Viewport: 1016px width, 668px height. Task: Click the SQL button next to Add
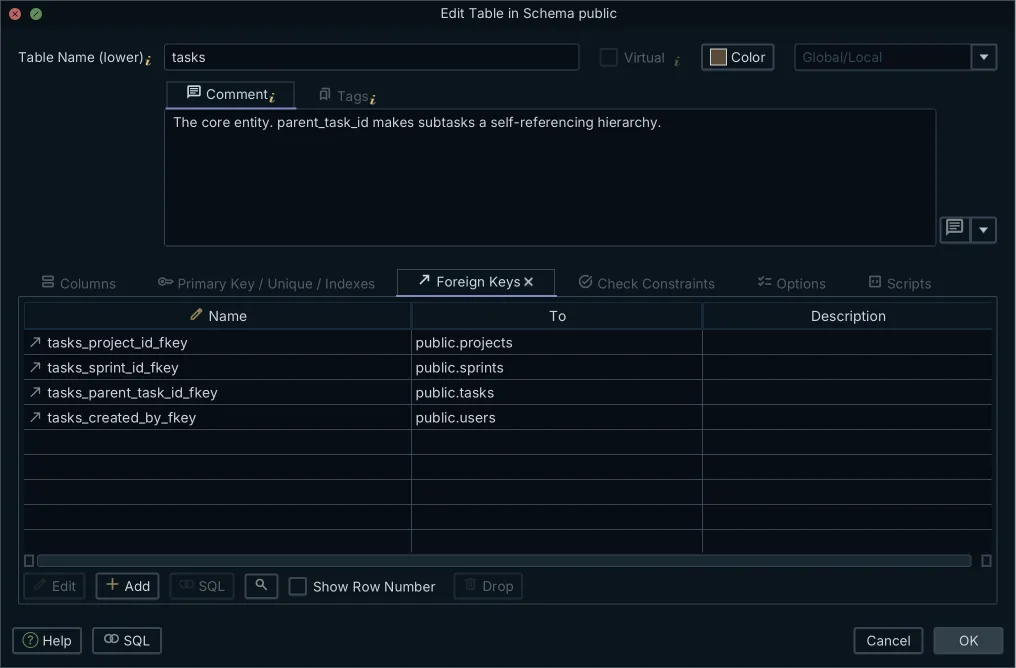(x=202, y=586)
